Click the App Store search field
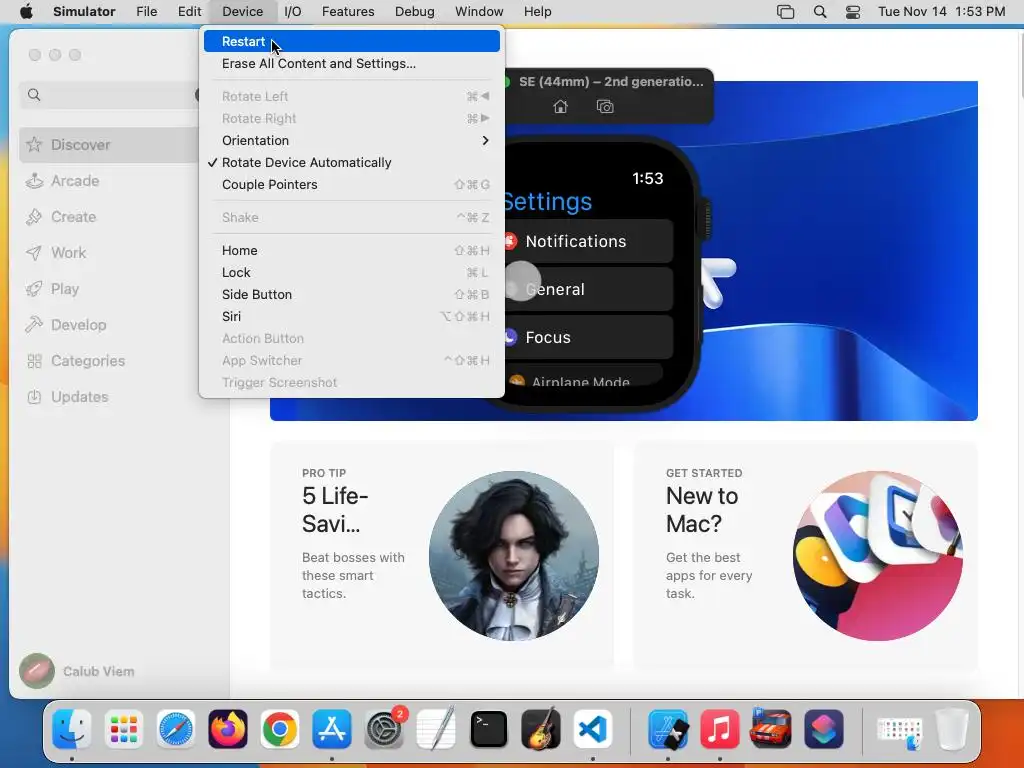Image resolution: width=1024 pixels, height=768 pixels. (x=111, y=95)
